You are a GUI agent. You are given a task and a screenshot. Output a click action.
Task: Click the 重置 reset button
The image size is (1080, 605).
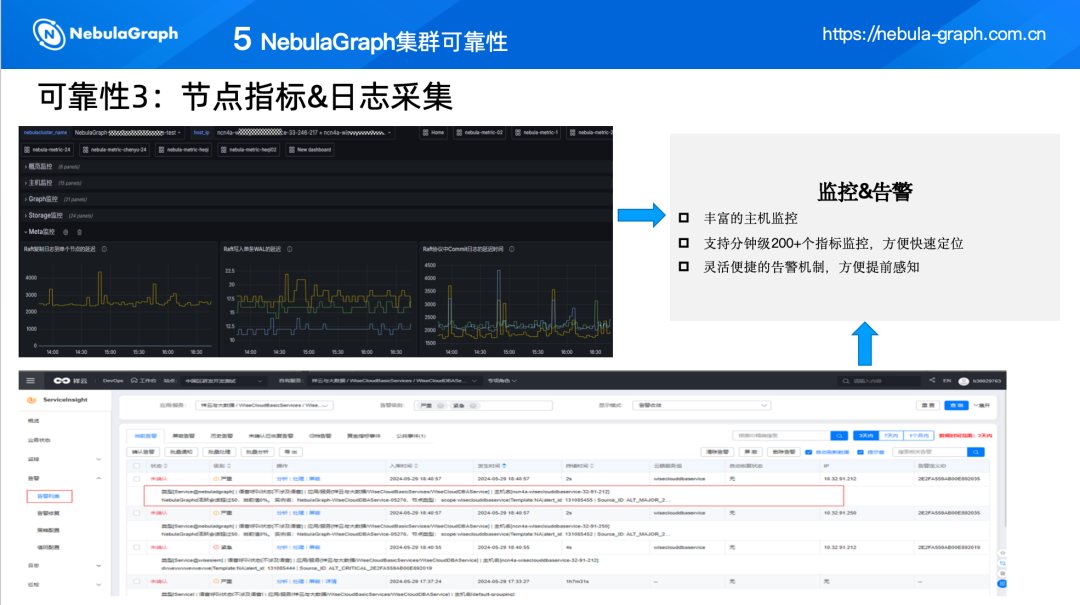pyautogui.click(x=928, y=406)
